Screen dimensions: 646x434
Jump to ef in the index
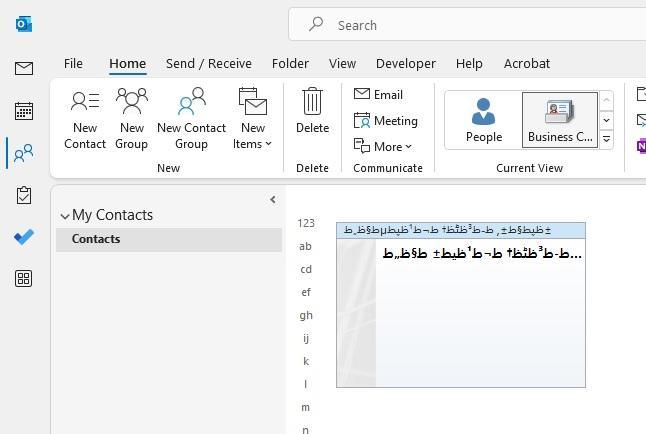[306, 292]
